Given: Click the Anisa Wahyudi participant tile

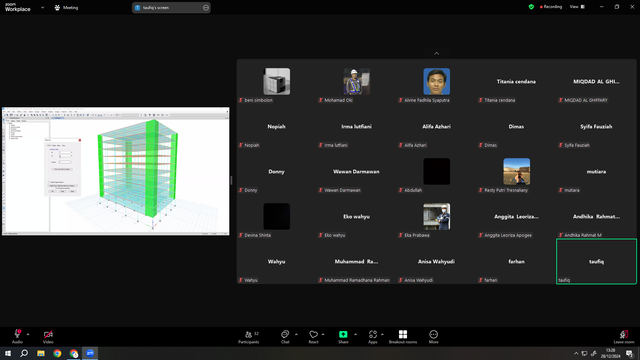Looking at the screenshot, I should tap(436, 262).
